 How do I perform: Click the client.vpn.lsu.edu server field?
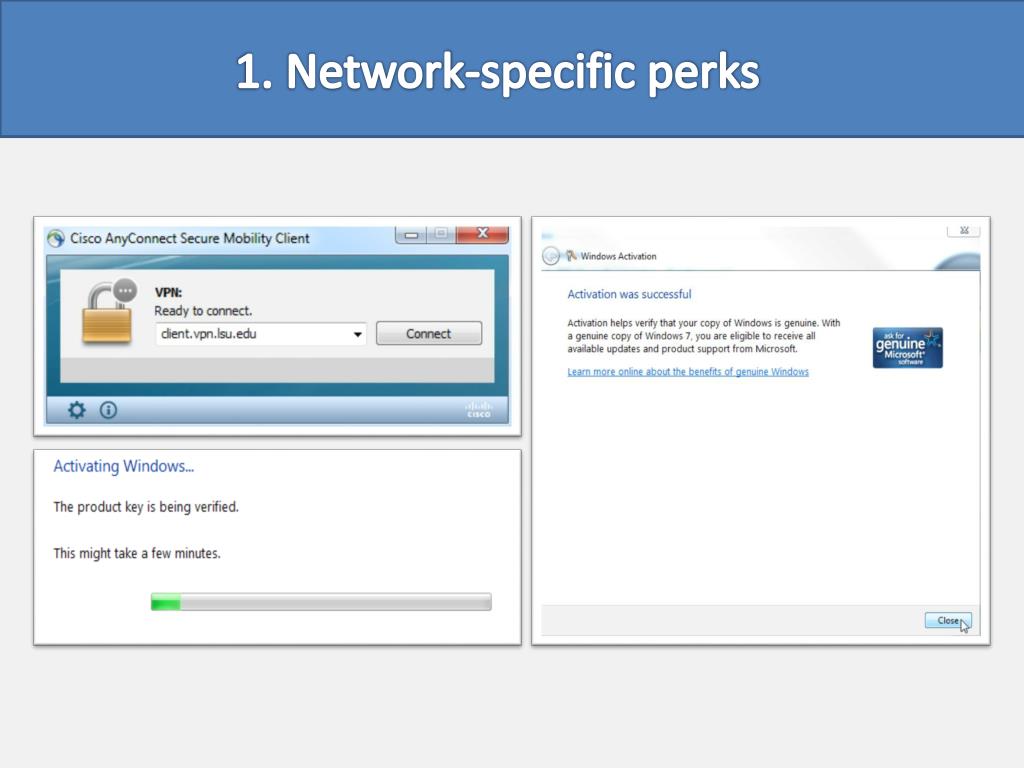(x=261, y=334)
